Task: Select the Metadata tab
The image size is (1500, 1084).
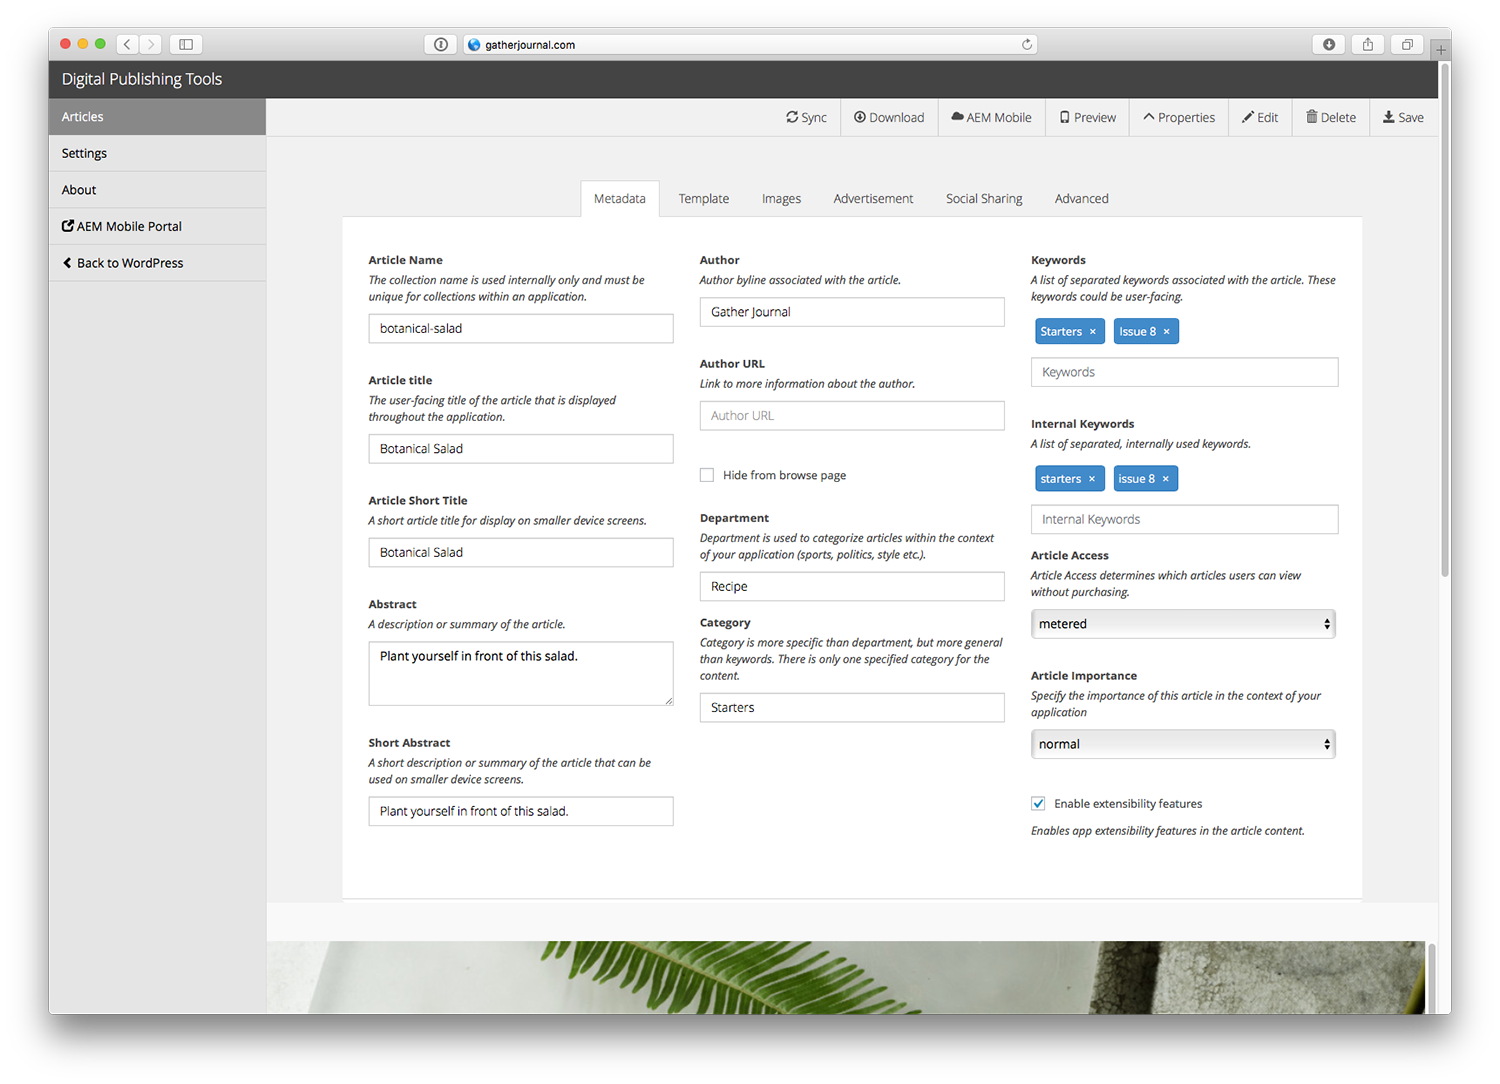Action: click(x=620, y=198)
